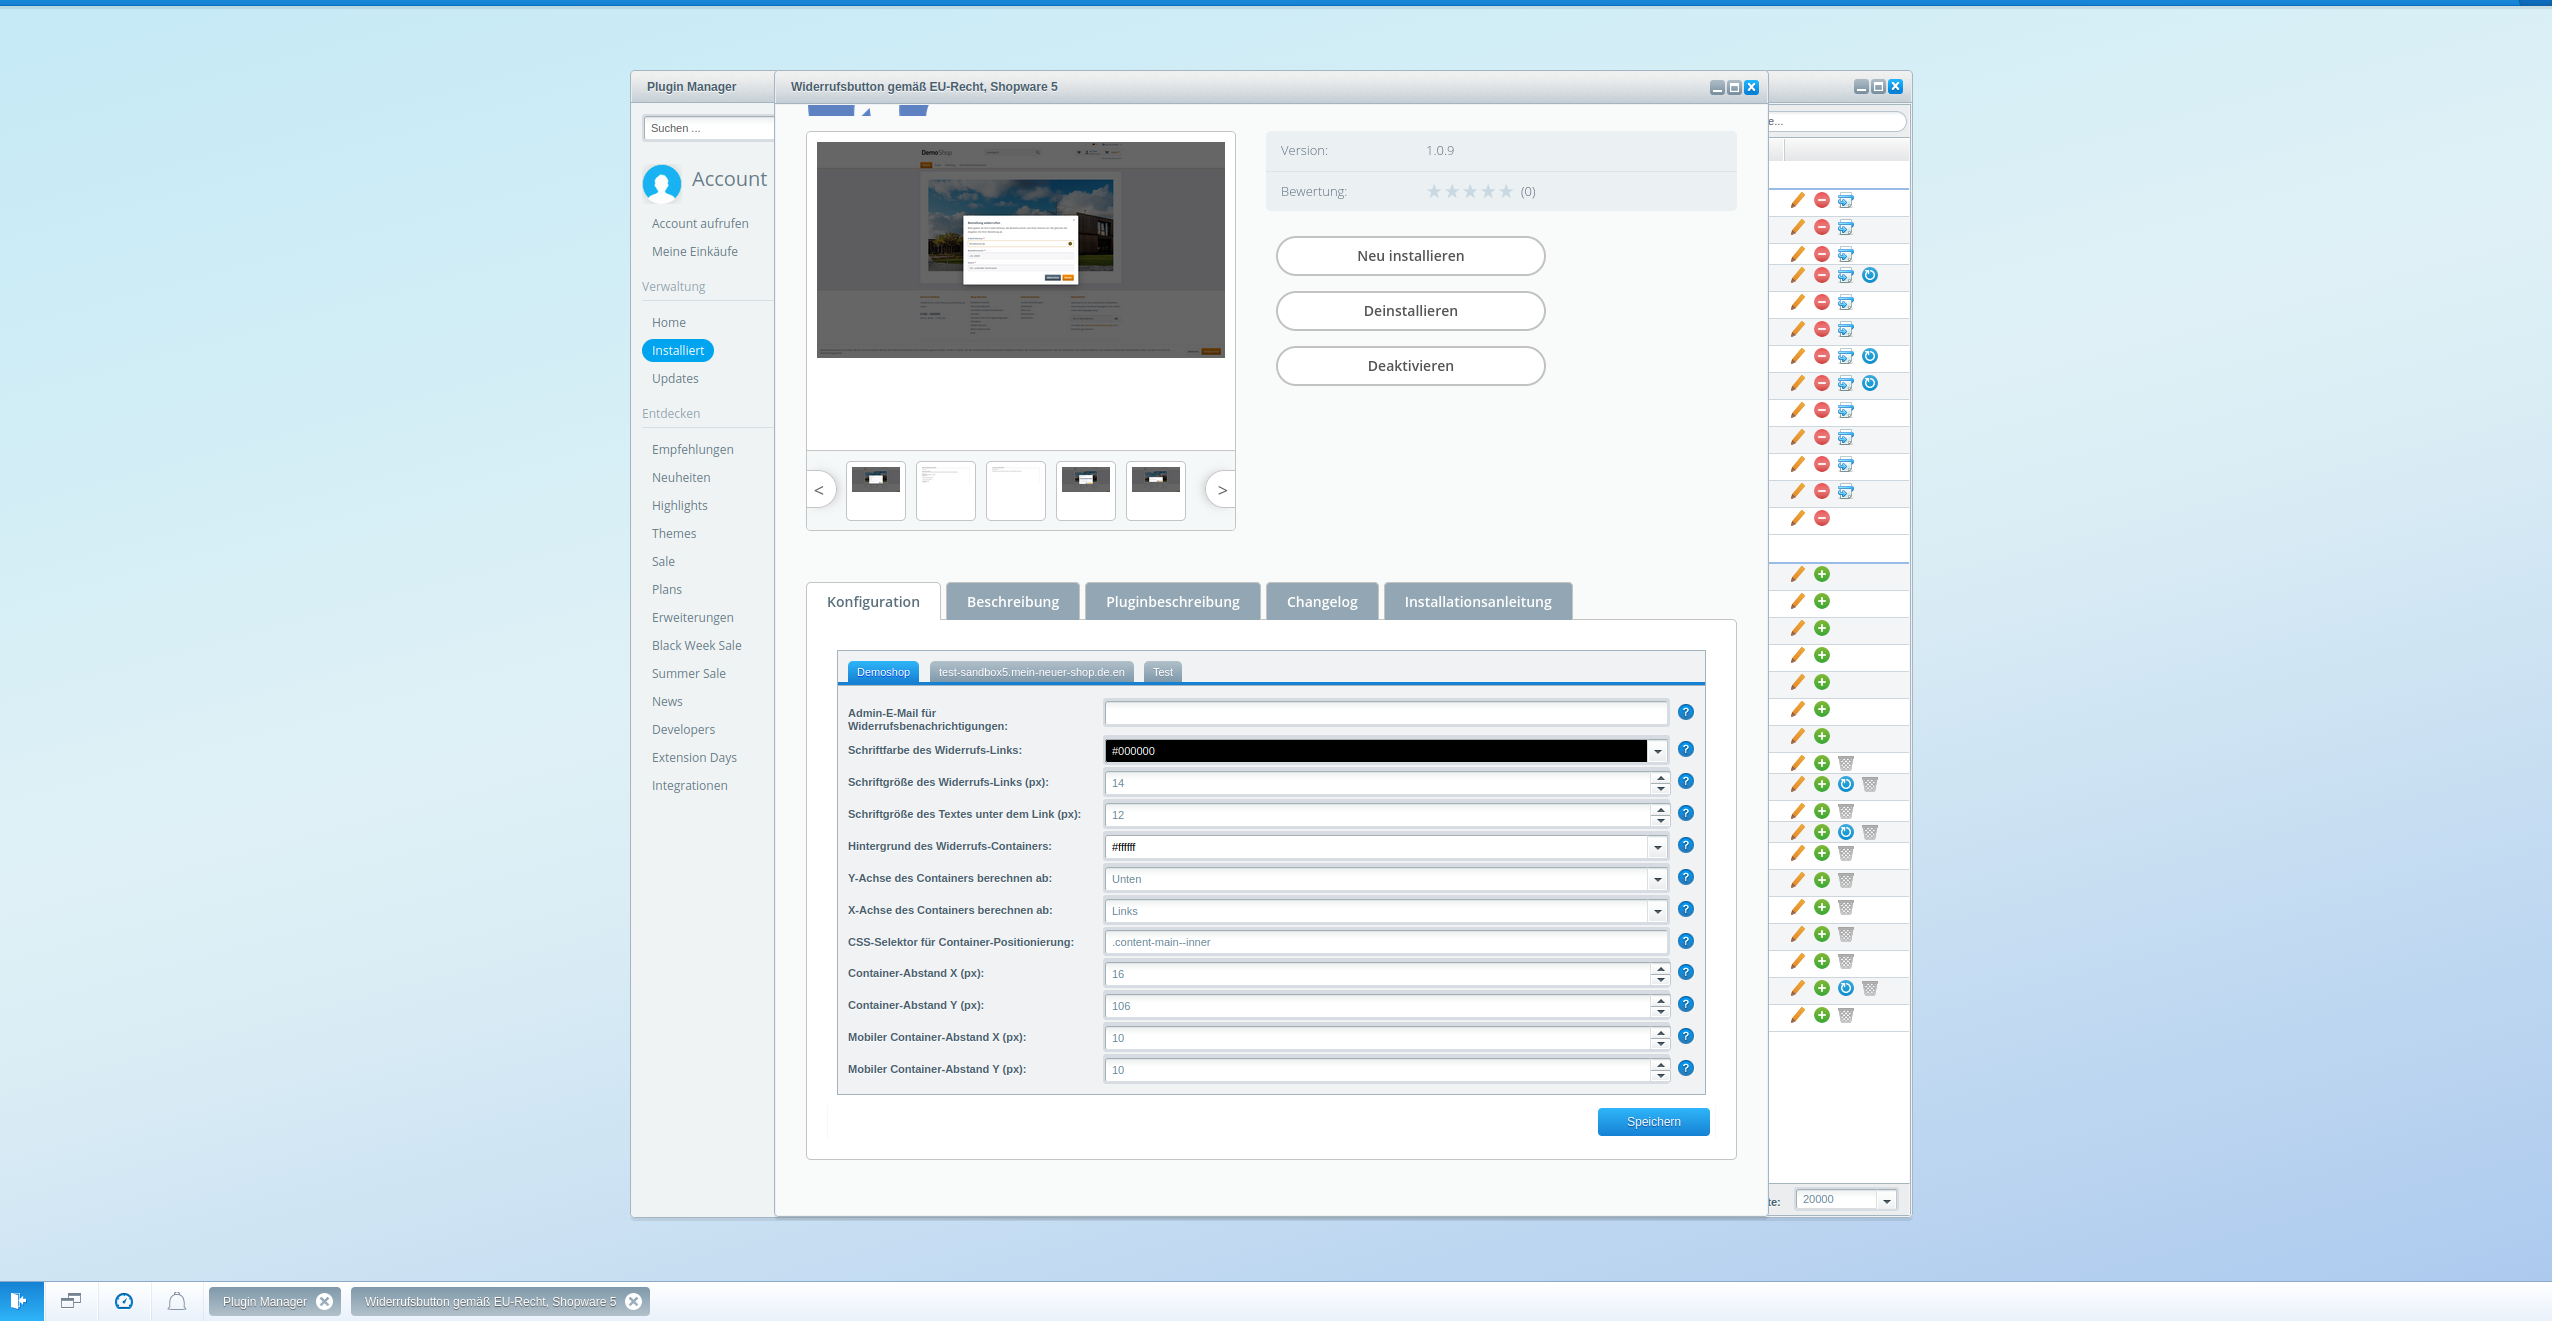Decrease Mobiler Container-Abstand Y value
Image resolution: width=2552 pixels, height=1321 pixels.
tap(1660, 1075)
